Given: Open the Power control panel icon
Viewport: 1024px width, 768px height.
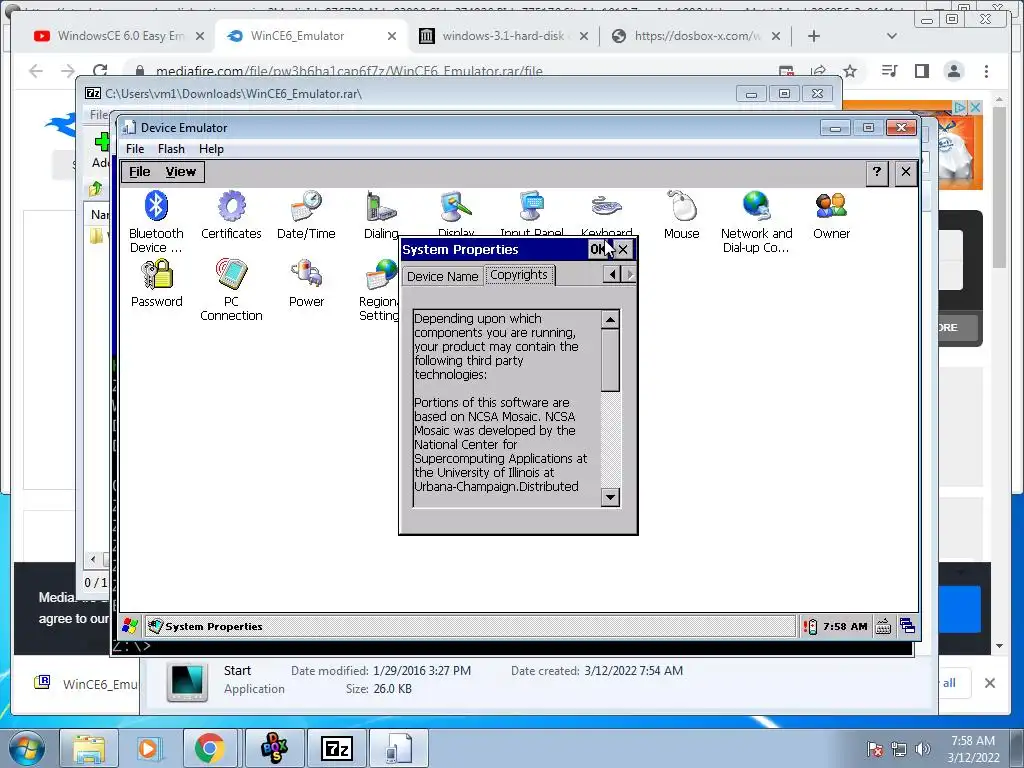Looking at the screenshot, I should coord(306,283).
